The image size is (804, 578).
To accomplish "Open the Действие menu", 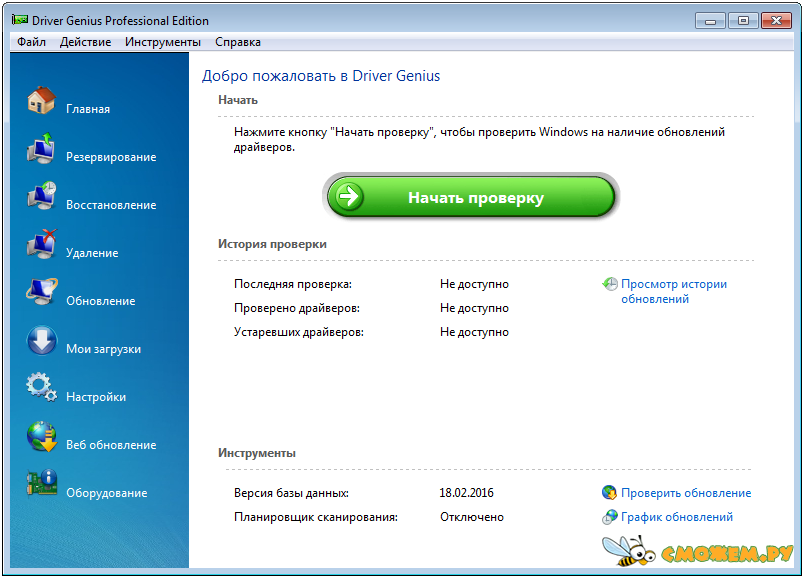I will tap(85, 42).
